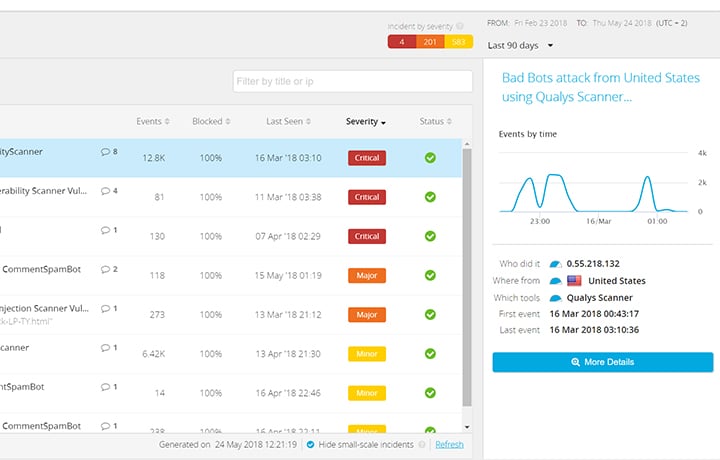The image size is (720, 460).
Task: Open the Last 90 days dropdown
Action: click(x=520, y=45)
